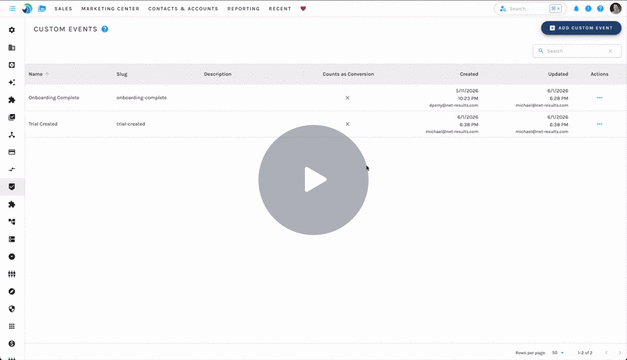Click the 1-2 of 2 pagination text
This screenshot has height=360, width=627.
click(585, 353)
